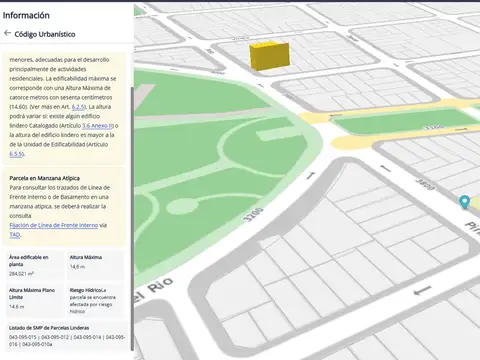Click the blue location pin on map

(464, 202)
